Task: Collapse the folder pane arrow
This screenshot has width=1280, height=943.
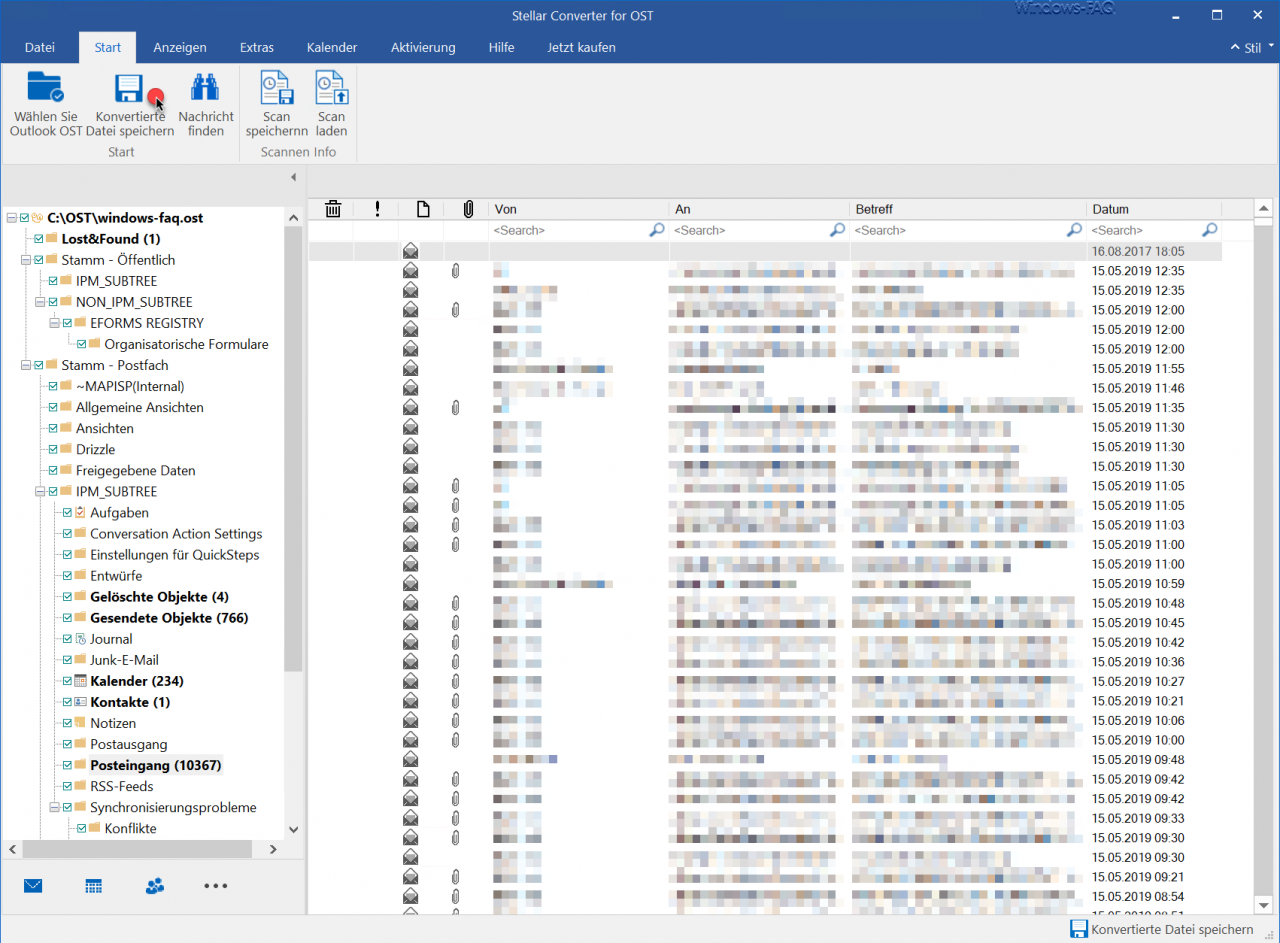Action: (293, 177)
